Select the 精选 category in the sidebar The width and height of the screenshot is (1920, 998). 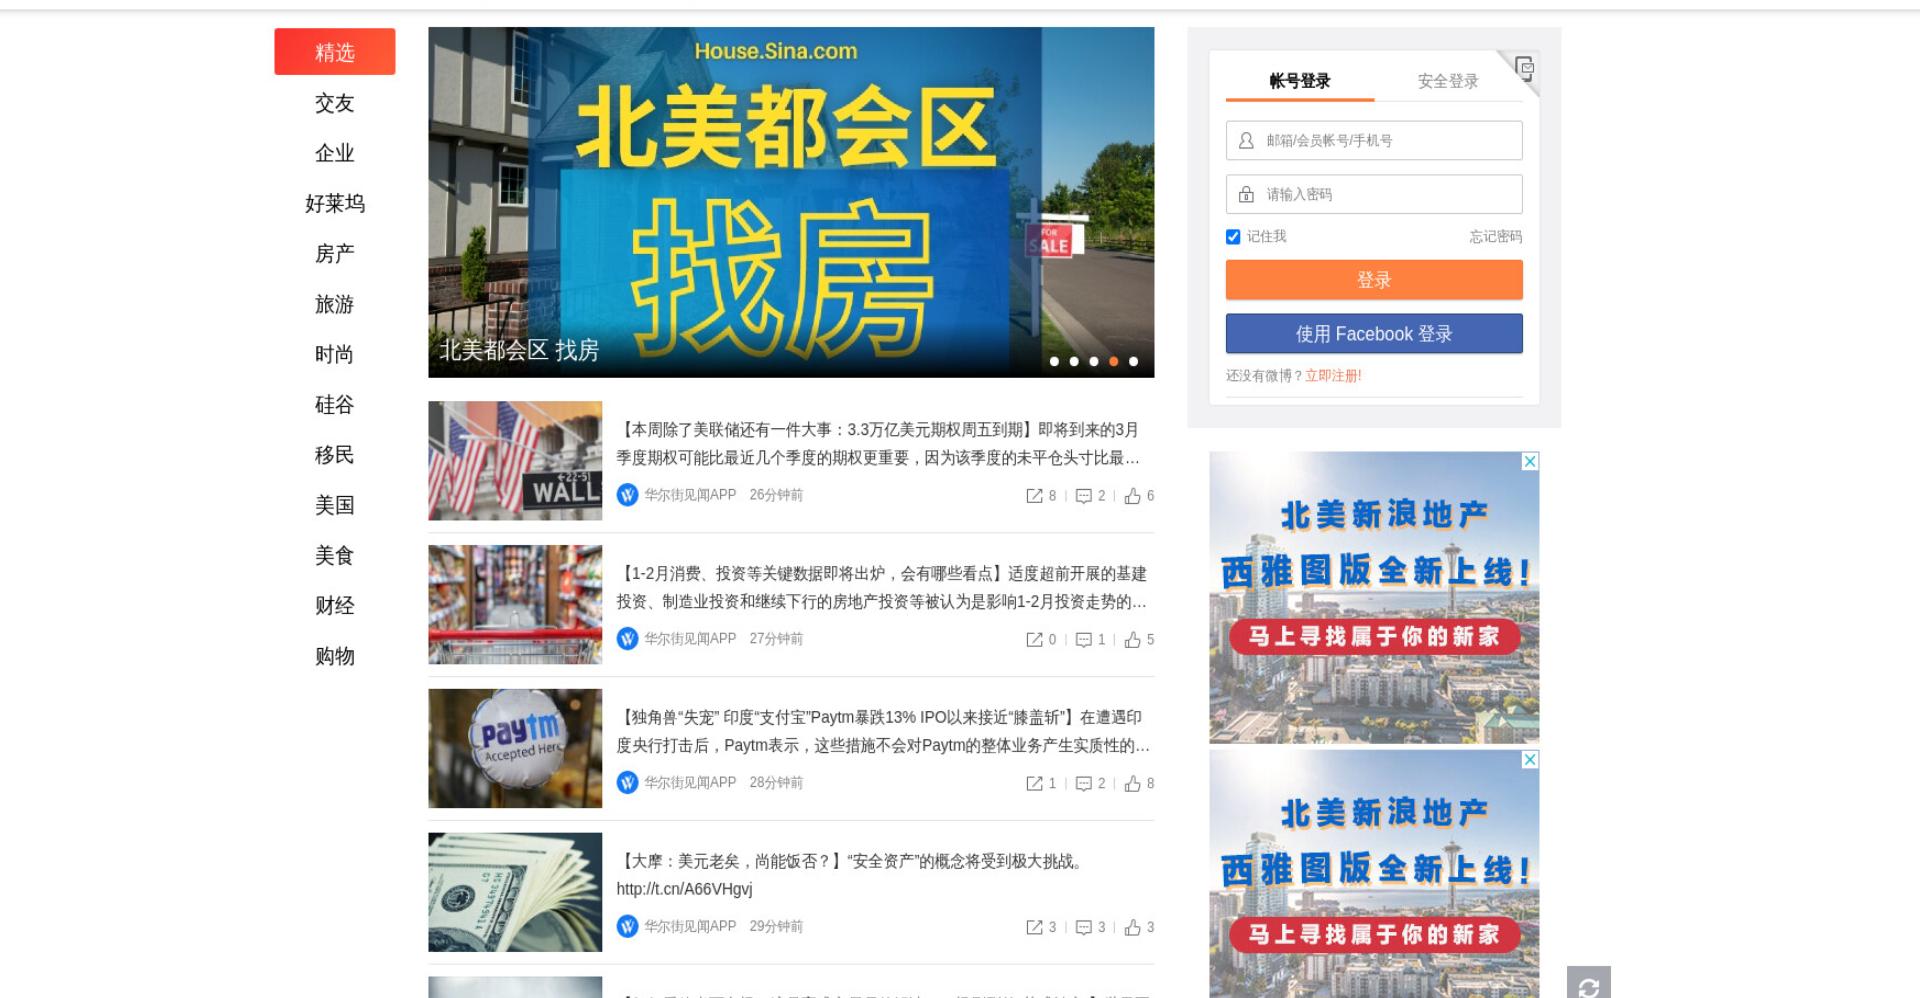335,52
